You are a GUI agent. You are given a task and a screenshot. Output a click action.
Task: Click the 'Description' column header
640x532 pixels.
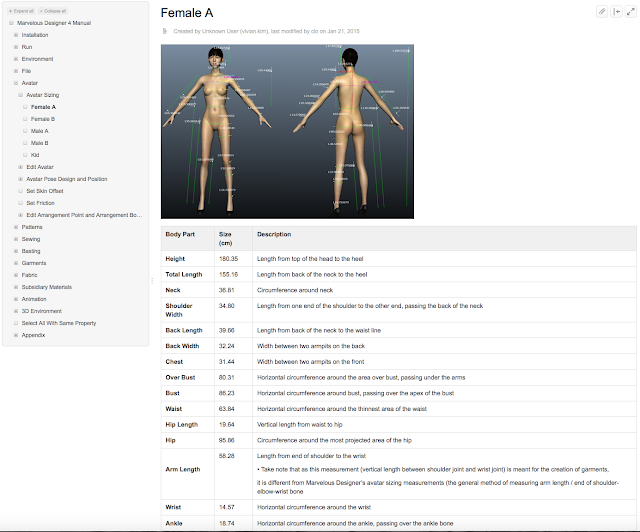click(274, 234)
